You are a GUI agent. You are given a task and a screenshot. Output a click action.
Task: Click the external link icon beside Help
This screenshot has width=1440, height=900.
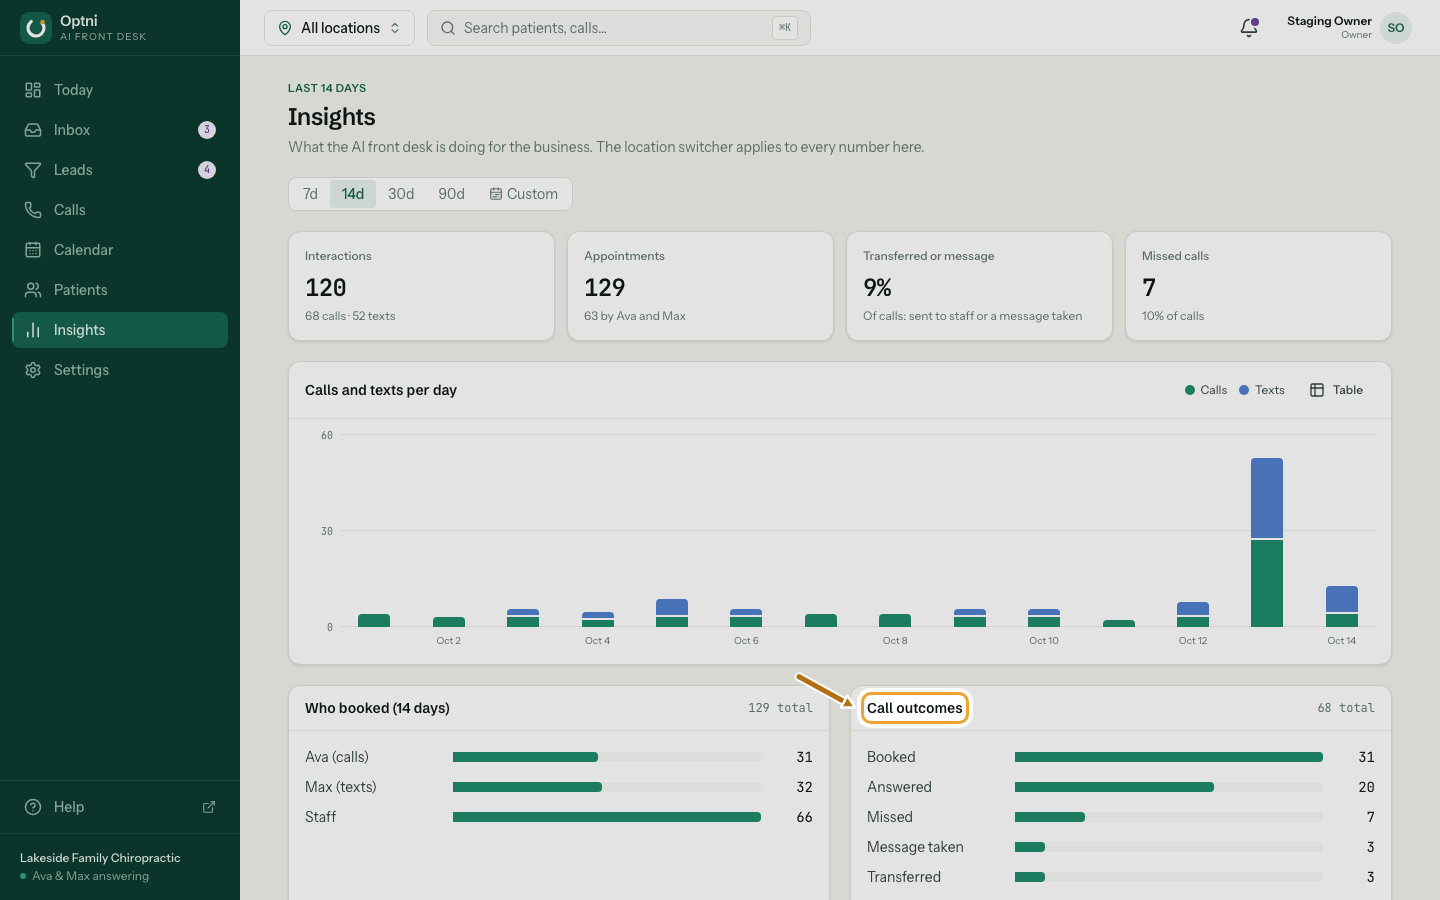(x=209, y=807)
